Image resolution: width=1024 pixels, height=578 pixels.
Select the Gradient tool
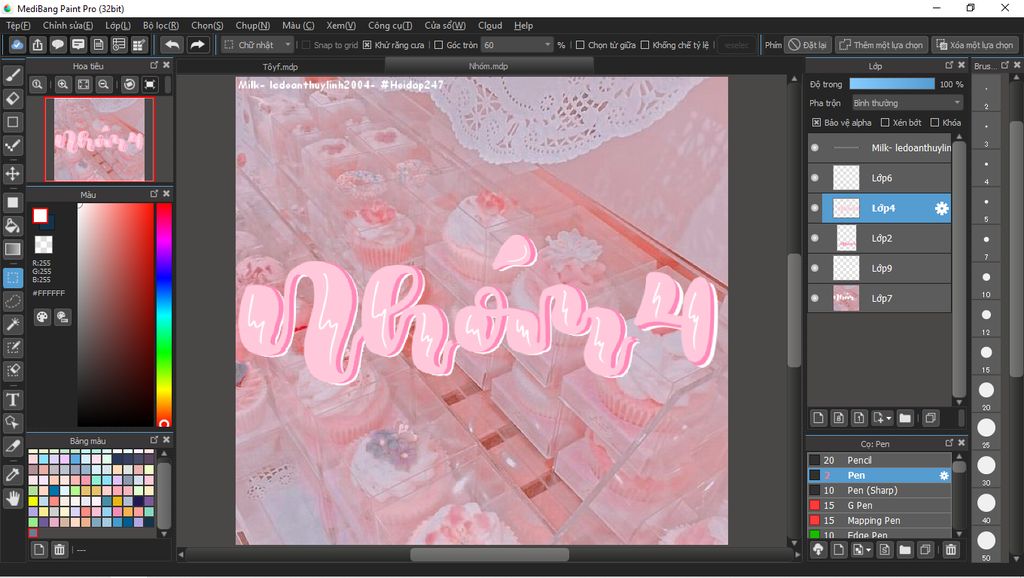(12, 249)
